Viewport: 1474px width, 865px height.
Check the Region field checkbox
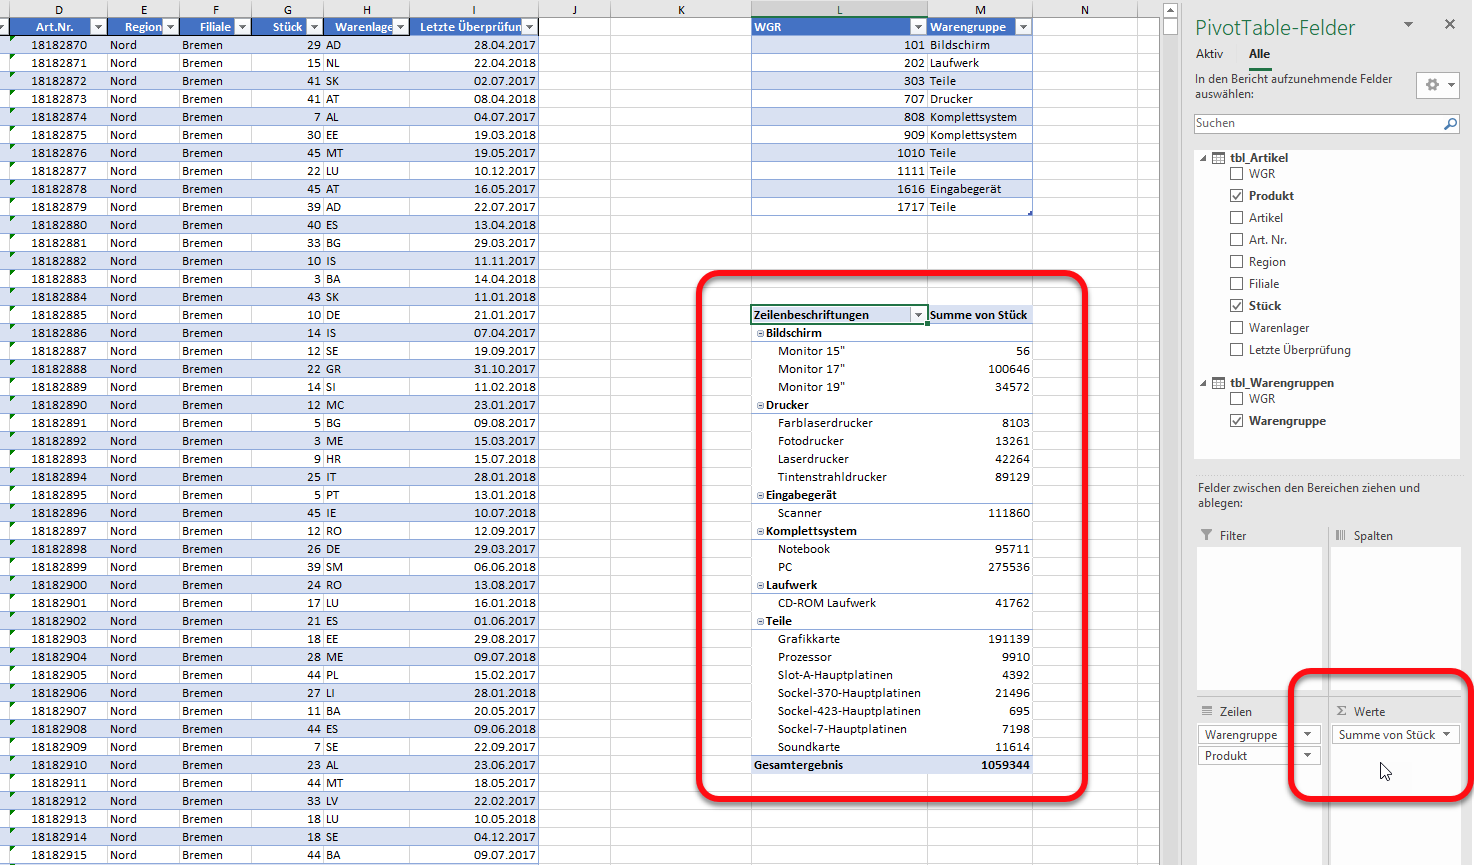click(1237, 262)
